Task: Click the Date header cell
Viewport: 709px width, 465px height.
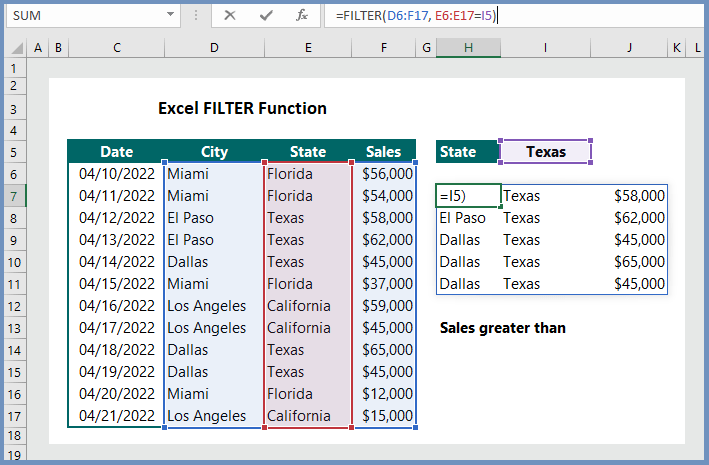Action: tap(116, 152)
